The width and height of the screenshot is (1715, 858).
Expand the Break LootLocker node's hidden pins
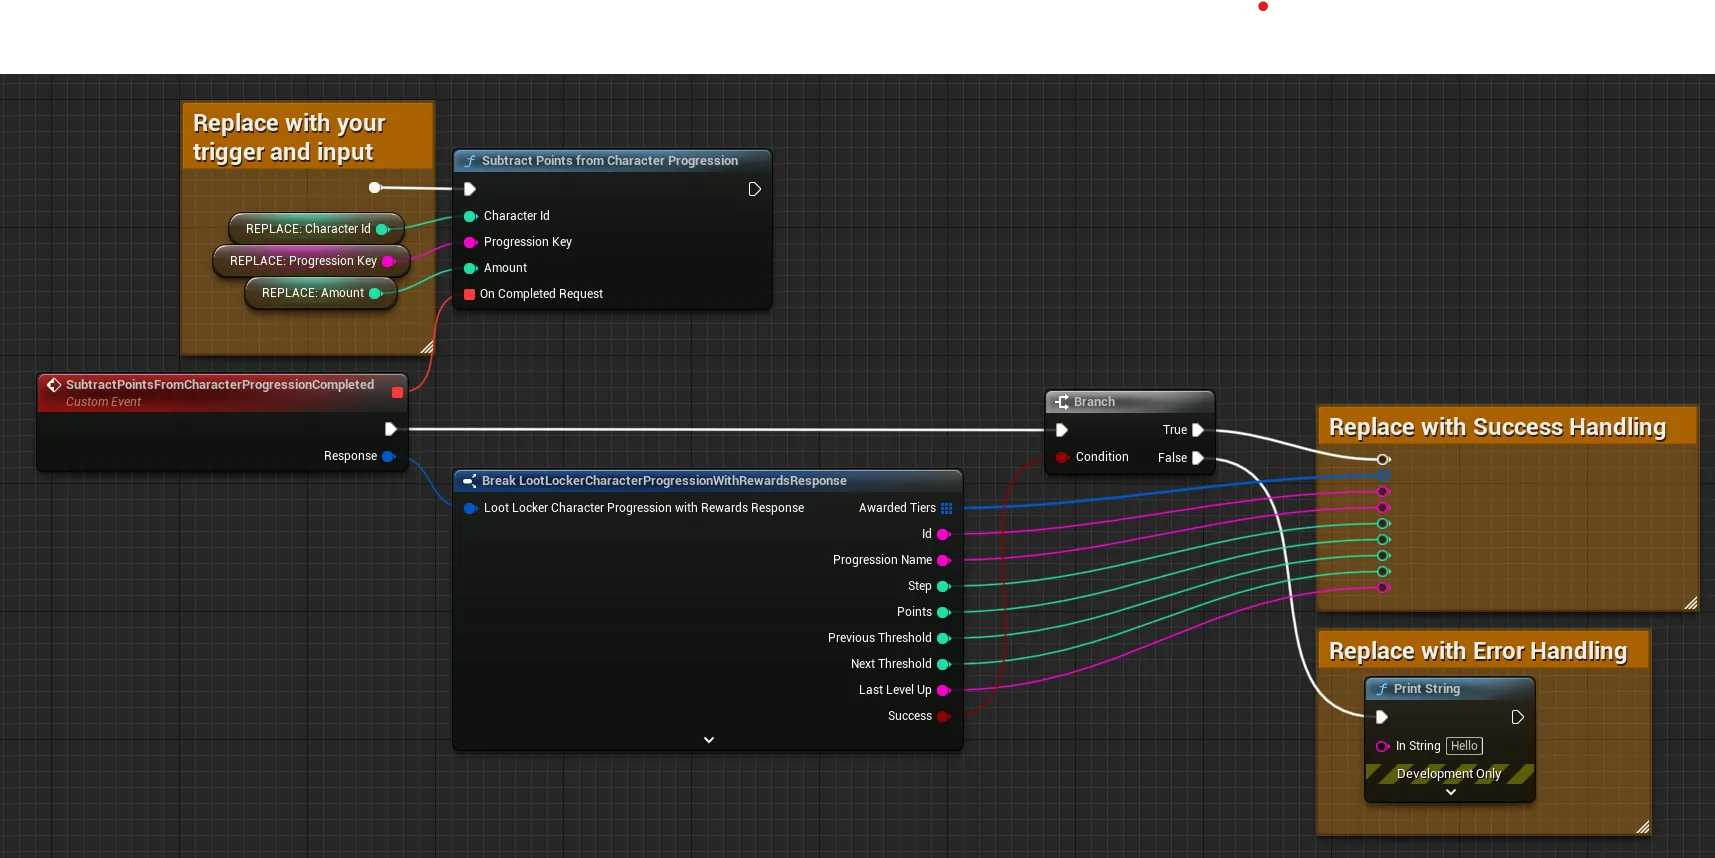pos(709,740)
